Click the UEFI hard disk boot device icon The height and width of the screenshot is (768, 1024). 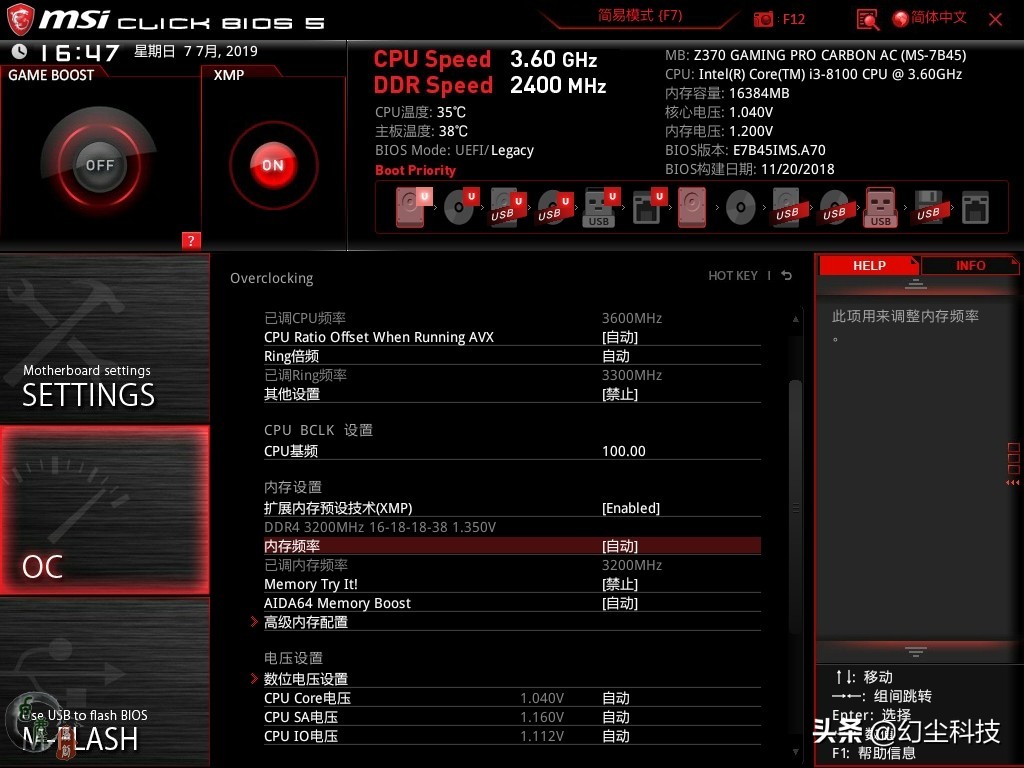coord(413,207)
